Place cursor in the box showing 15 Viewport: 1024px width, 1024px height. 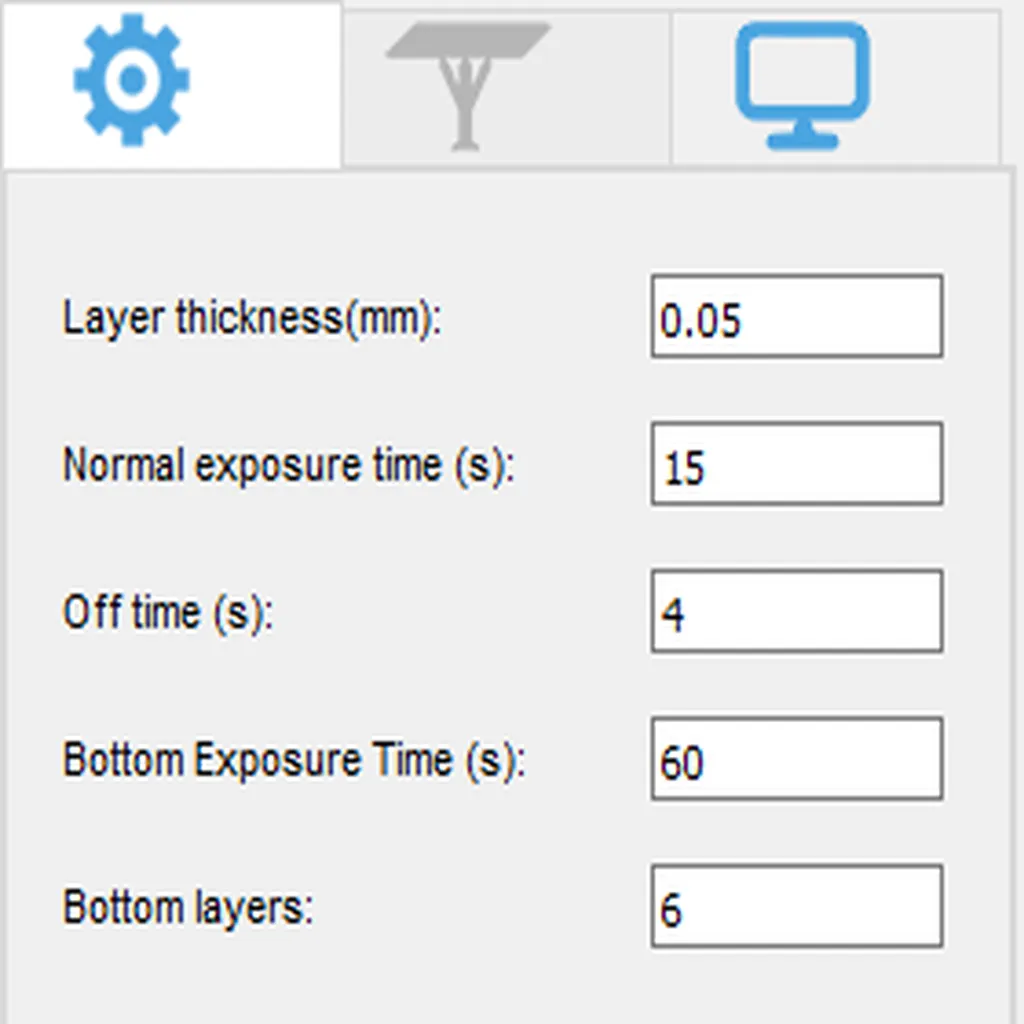[796, 464]
